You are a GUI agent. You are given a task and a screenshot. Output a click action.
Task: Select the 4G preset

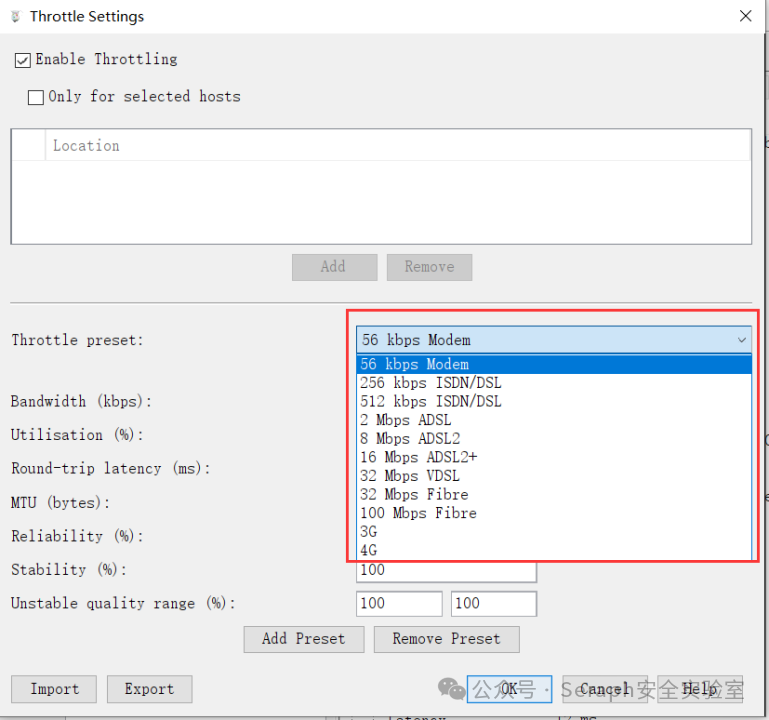554,550
